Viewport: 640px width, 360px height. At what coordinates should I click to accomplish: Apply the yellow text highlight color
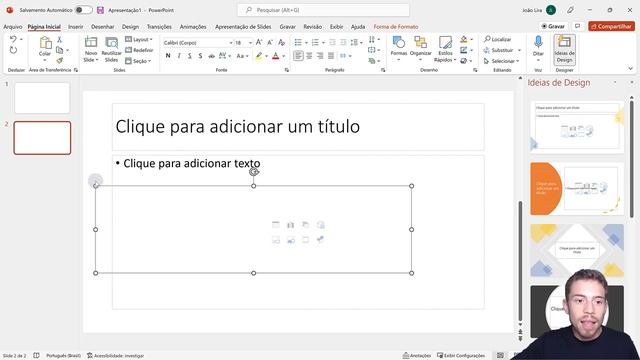pos(259,56)
